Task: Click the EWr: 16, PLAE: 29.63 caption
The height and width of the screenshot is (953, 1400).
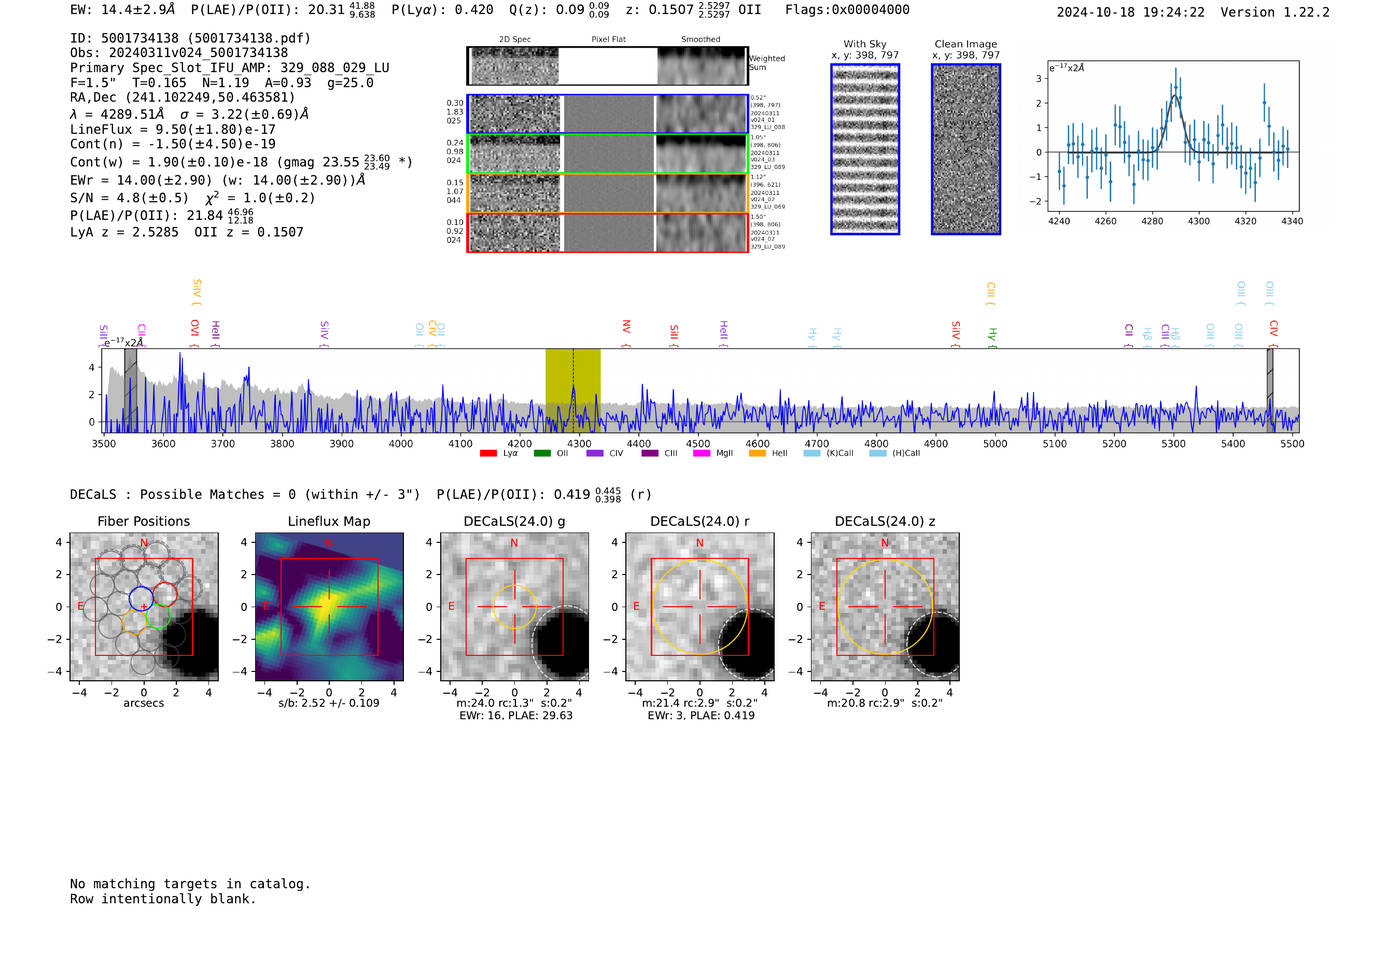Action: [516, 716]
